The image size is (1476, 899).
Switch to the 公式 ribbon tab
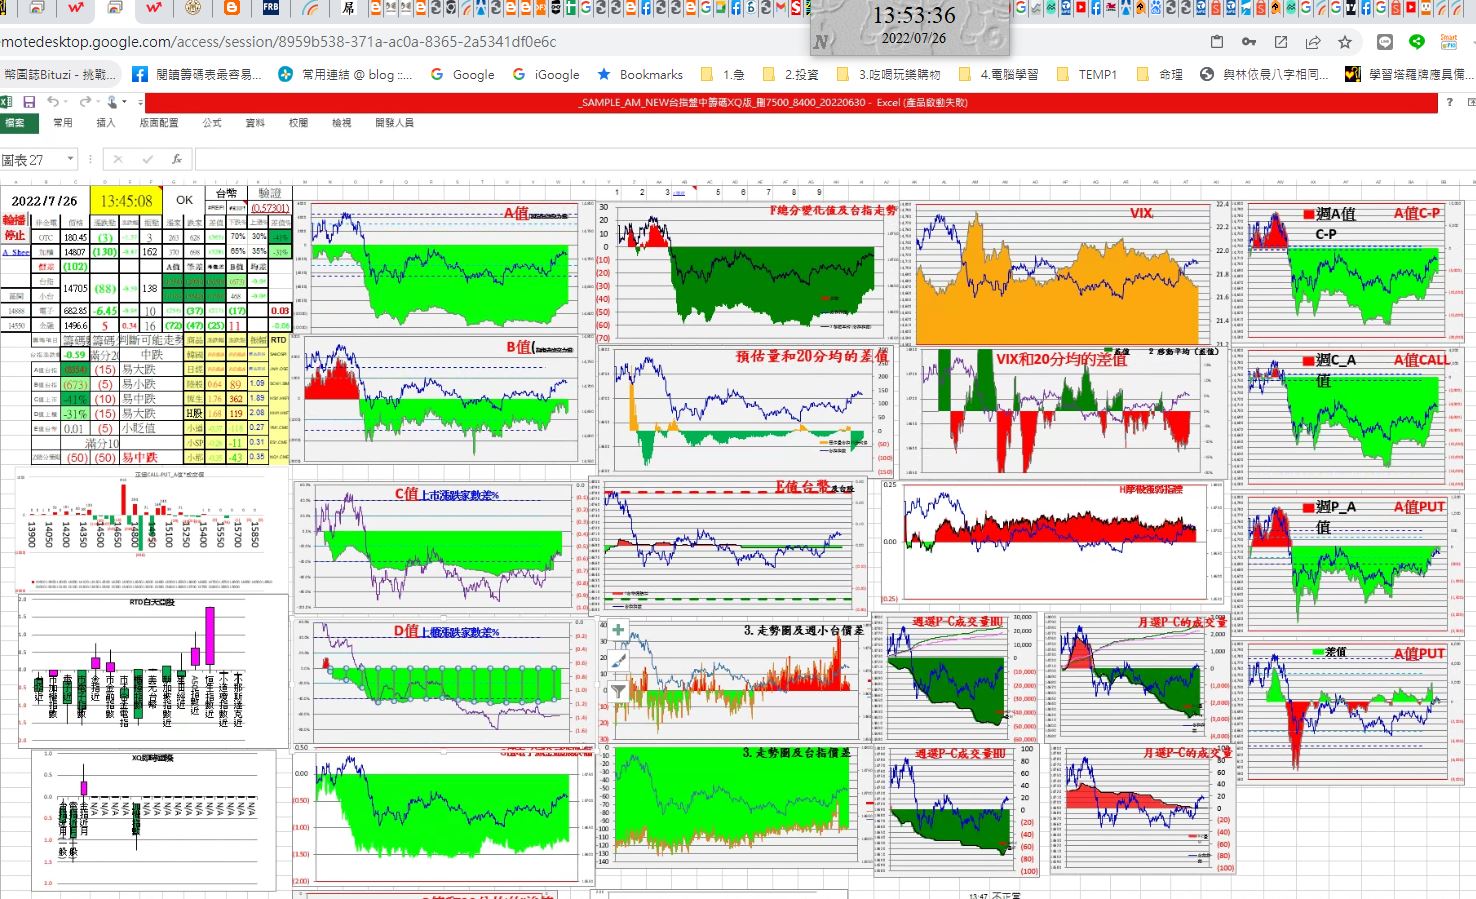click(x=212, y=123)
